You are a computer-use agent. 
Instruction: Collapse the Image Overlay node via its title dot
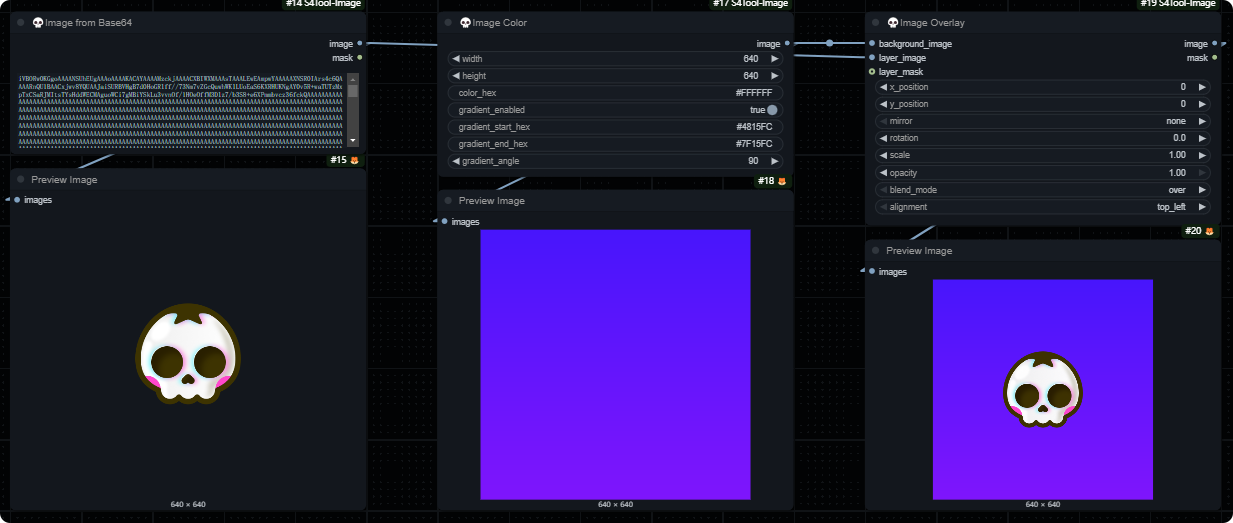pos(873,23)
